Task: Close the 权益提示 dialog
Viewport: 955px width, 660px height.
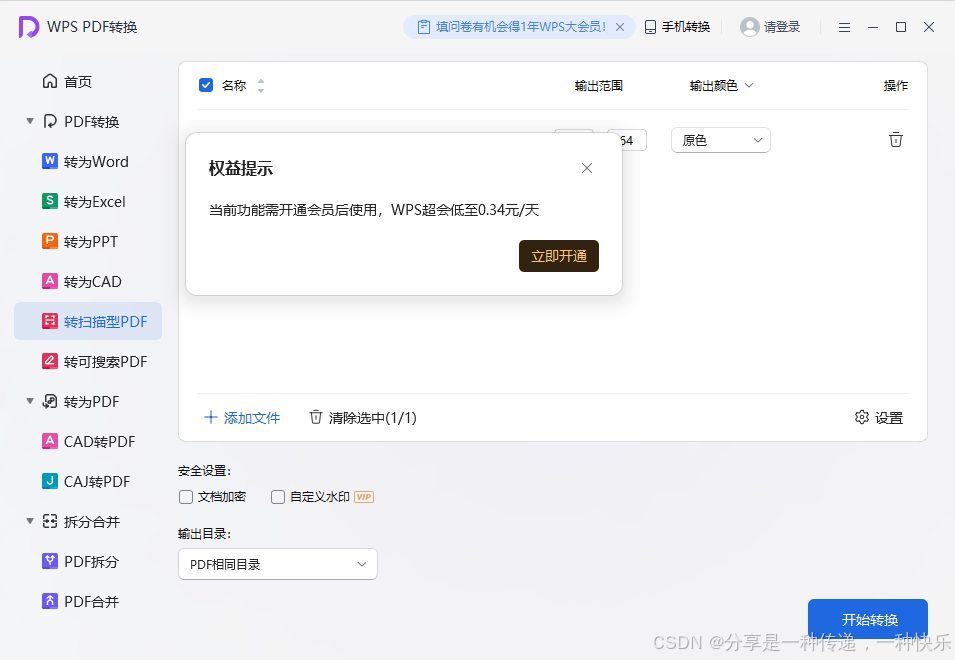Action: (x=587, y=168)
